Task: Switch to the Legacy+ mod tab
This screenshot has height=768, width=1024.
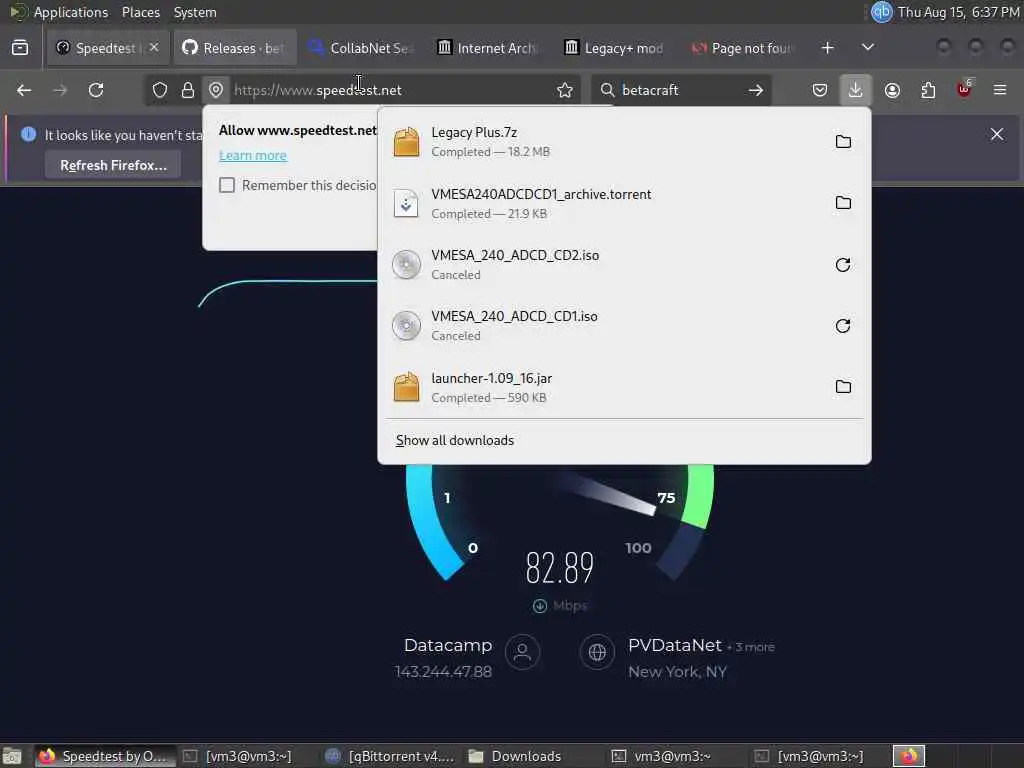Action: [617, 48]
